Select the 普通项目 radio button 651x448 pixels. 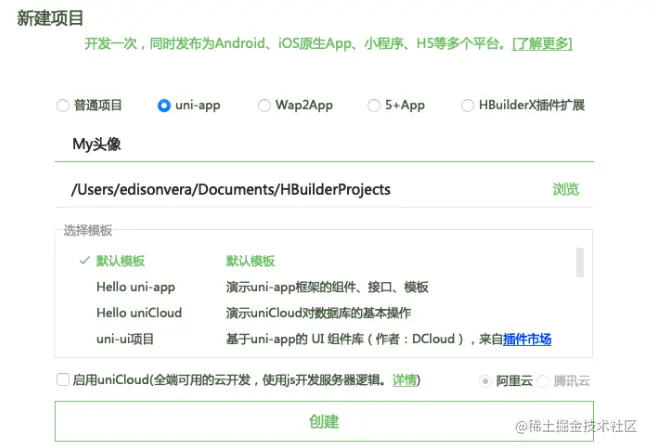coord(63,105)
